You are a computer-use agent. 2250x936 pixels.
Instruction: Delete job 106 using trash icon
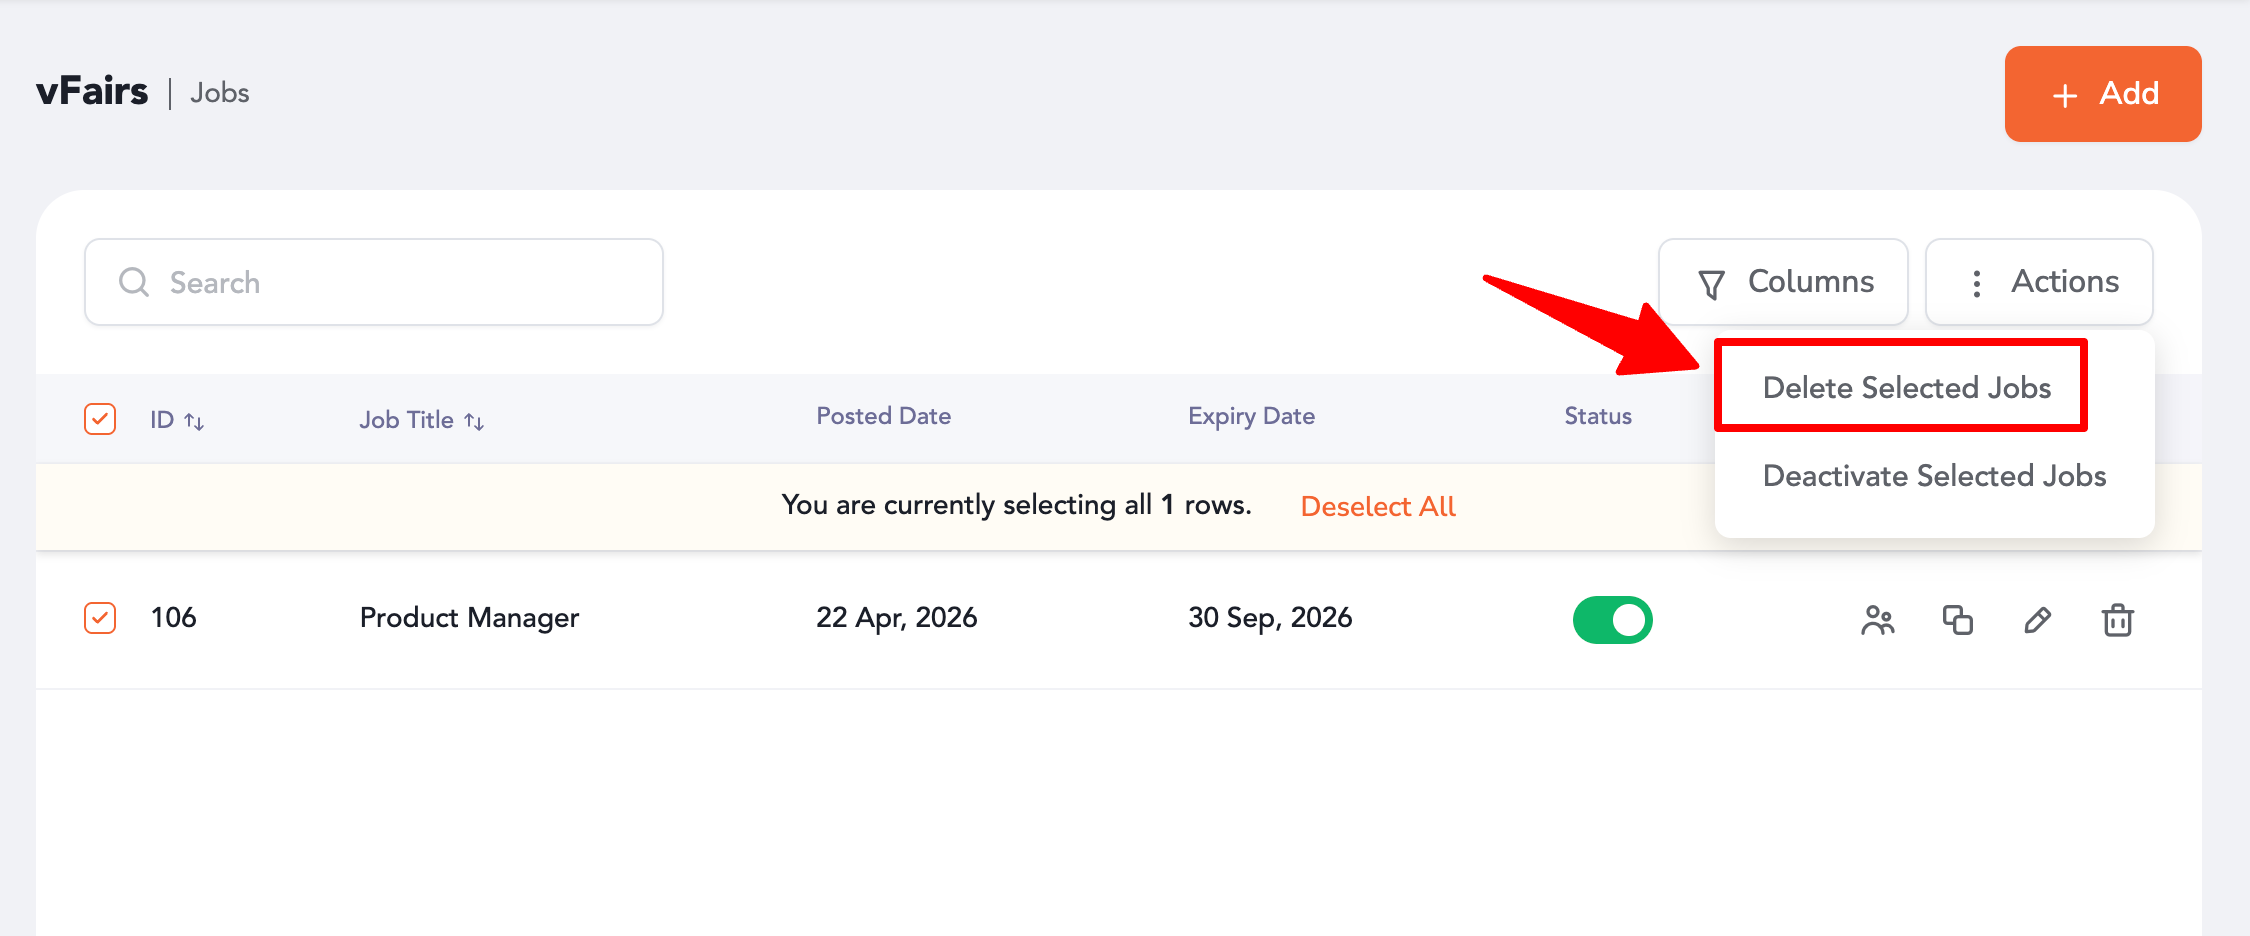(2117, 621)
